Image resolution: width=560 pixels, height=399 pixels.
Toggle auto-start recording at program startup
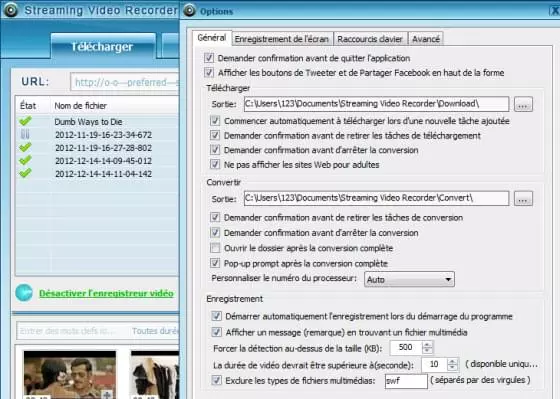(x=216, y=316)
